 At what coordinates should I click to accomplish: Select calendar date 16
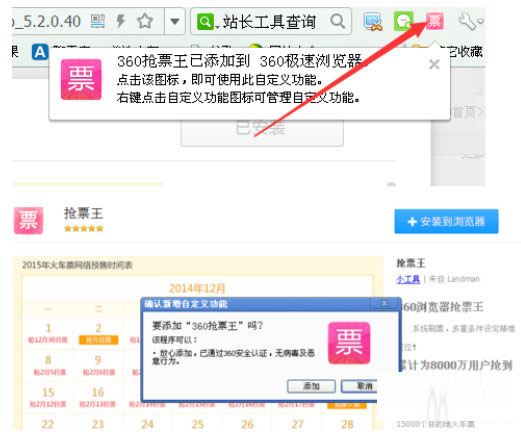[x=98, y=392]
